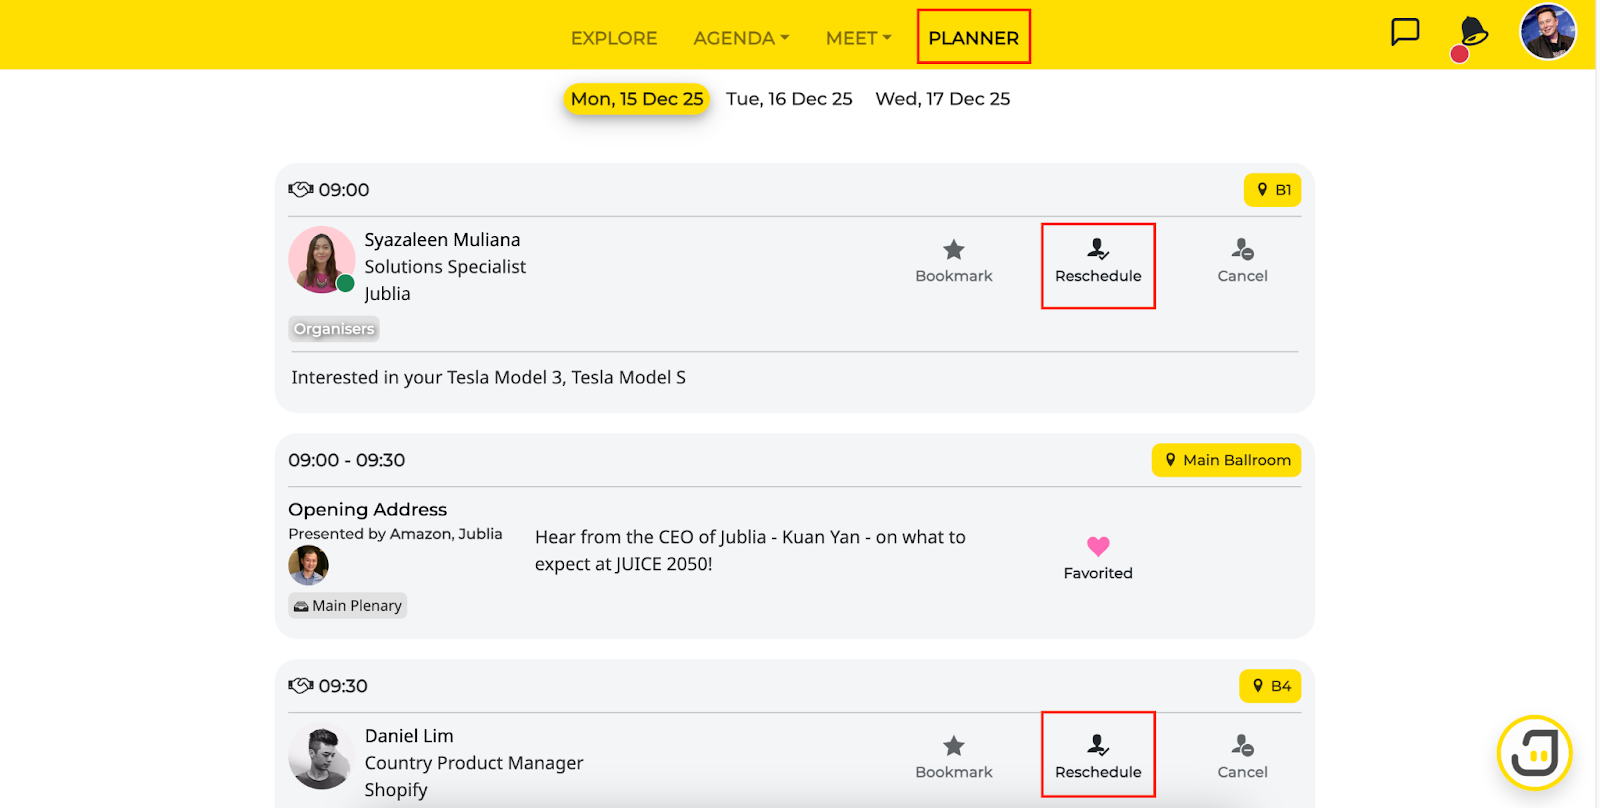Expand the MEET dropdown menu
The image size is (1600, 808).
858,38
